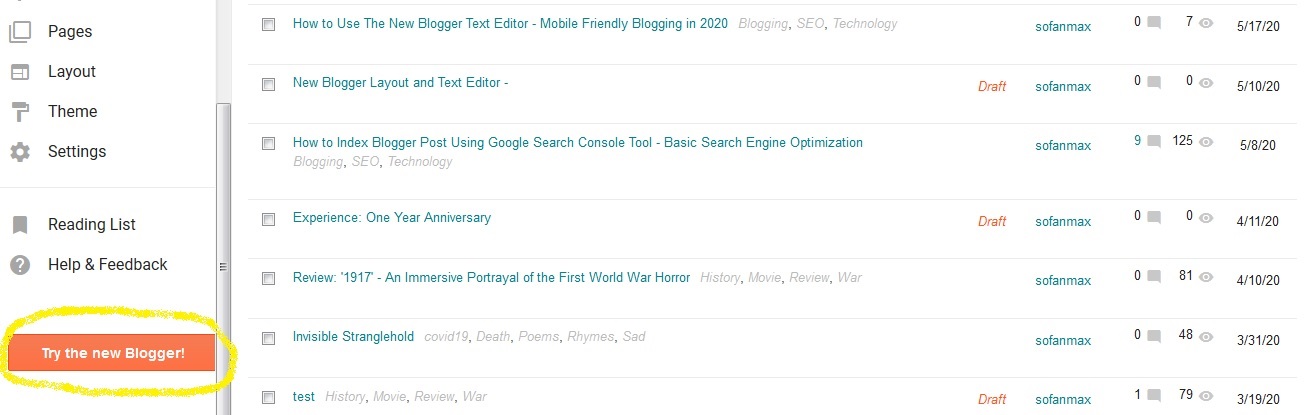Click the sidebar vertical scrollbar handle
The width and height of the screenshot is (1304, 415).
click(x=224, y=258)
